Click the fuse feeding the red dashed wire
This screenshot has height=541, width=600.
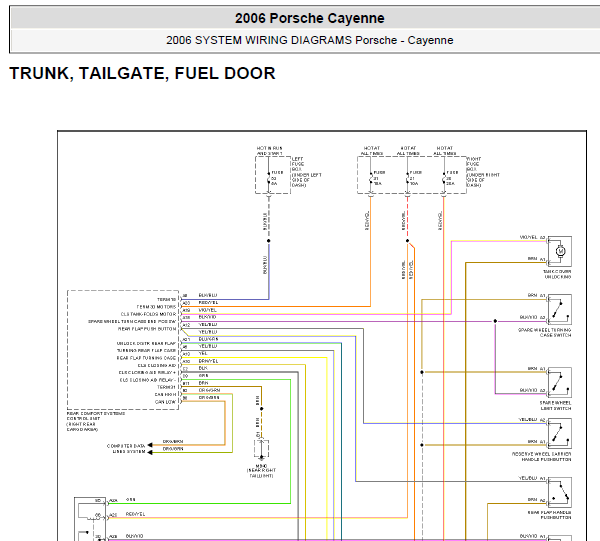[408, 178]
